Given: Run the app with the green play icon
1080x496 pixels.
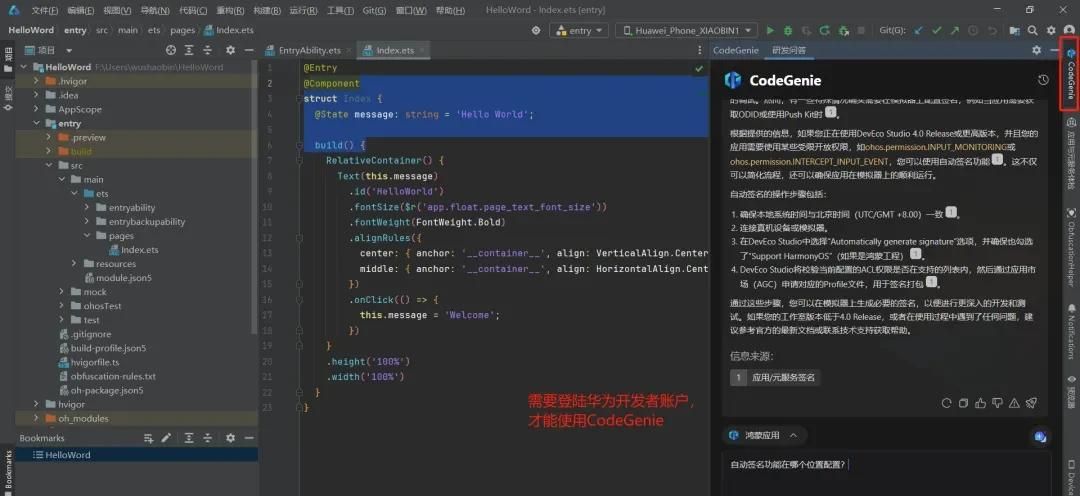Looking at the screenshot, I should [x=771, y=30].
